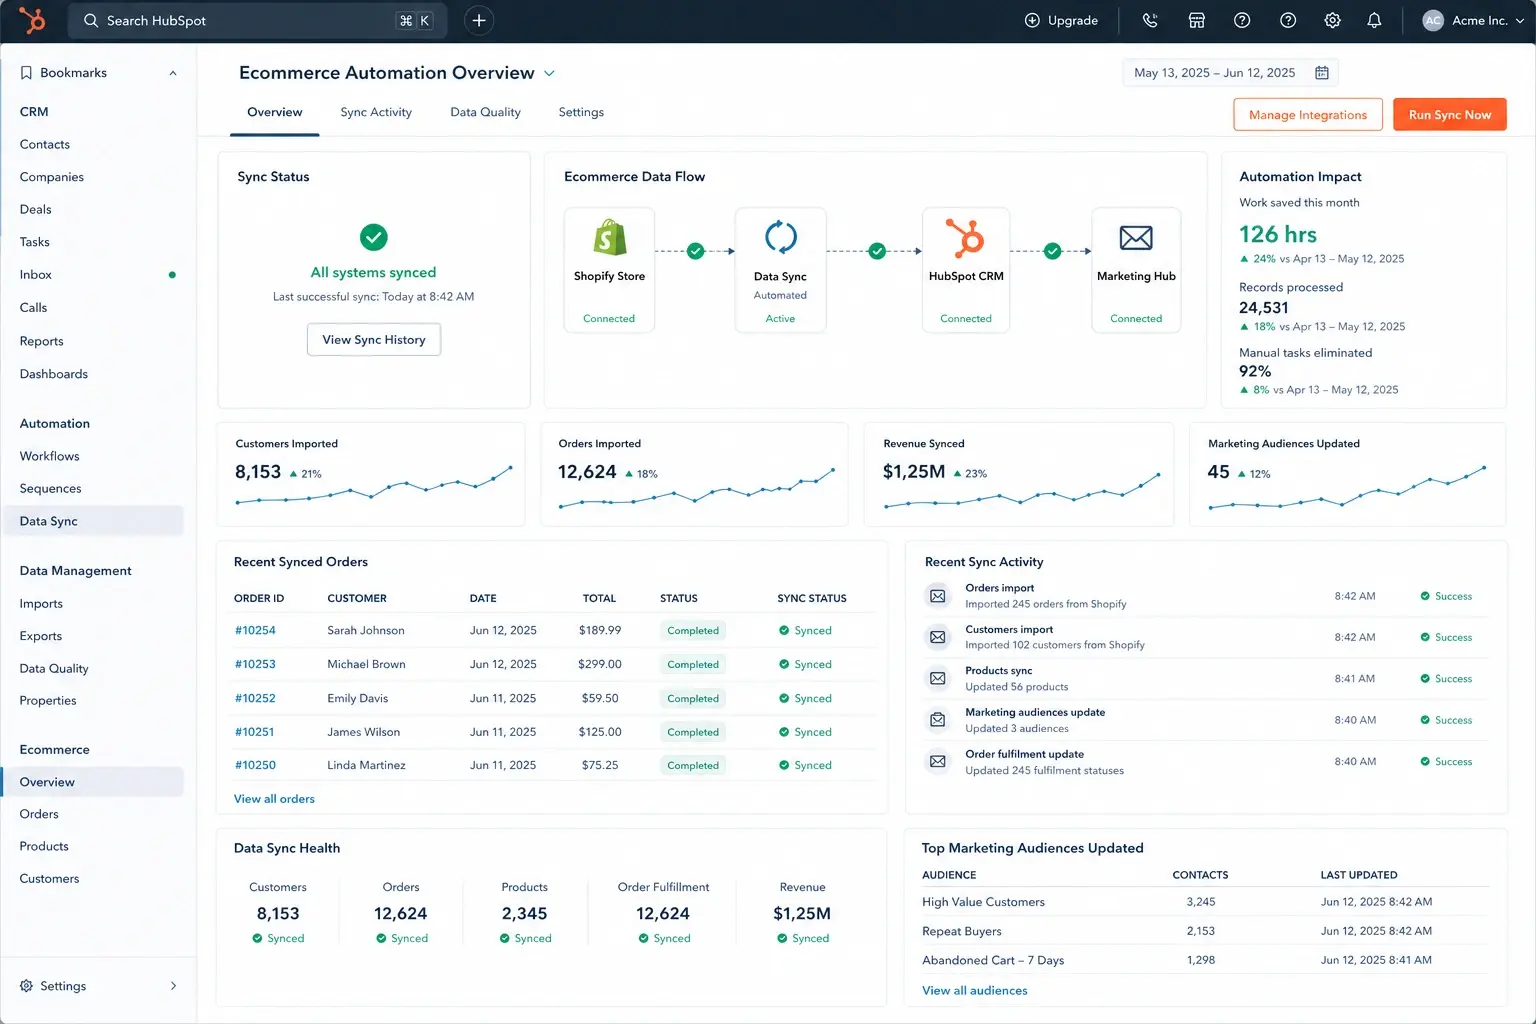Open Ecommerce Products in the sidebar
Screen dimensions: 1536x1024
point(44,846)
